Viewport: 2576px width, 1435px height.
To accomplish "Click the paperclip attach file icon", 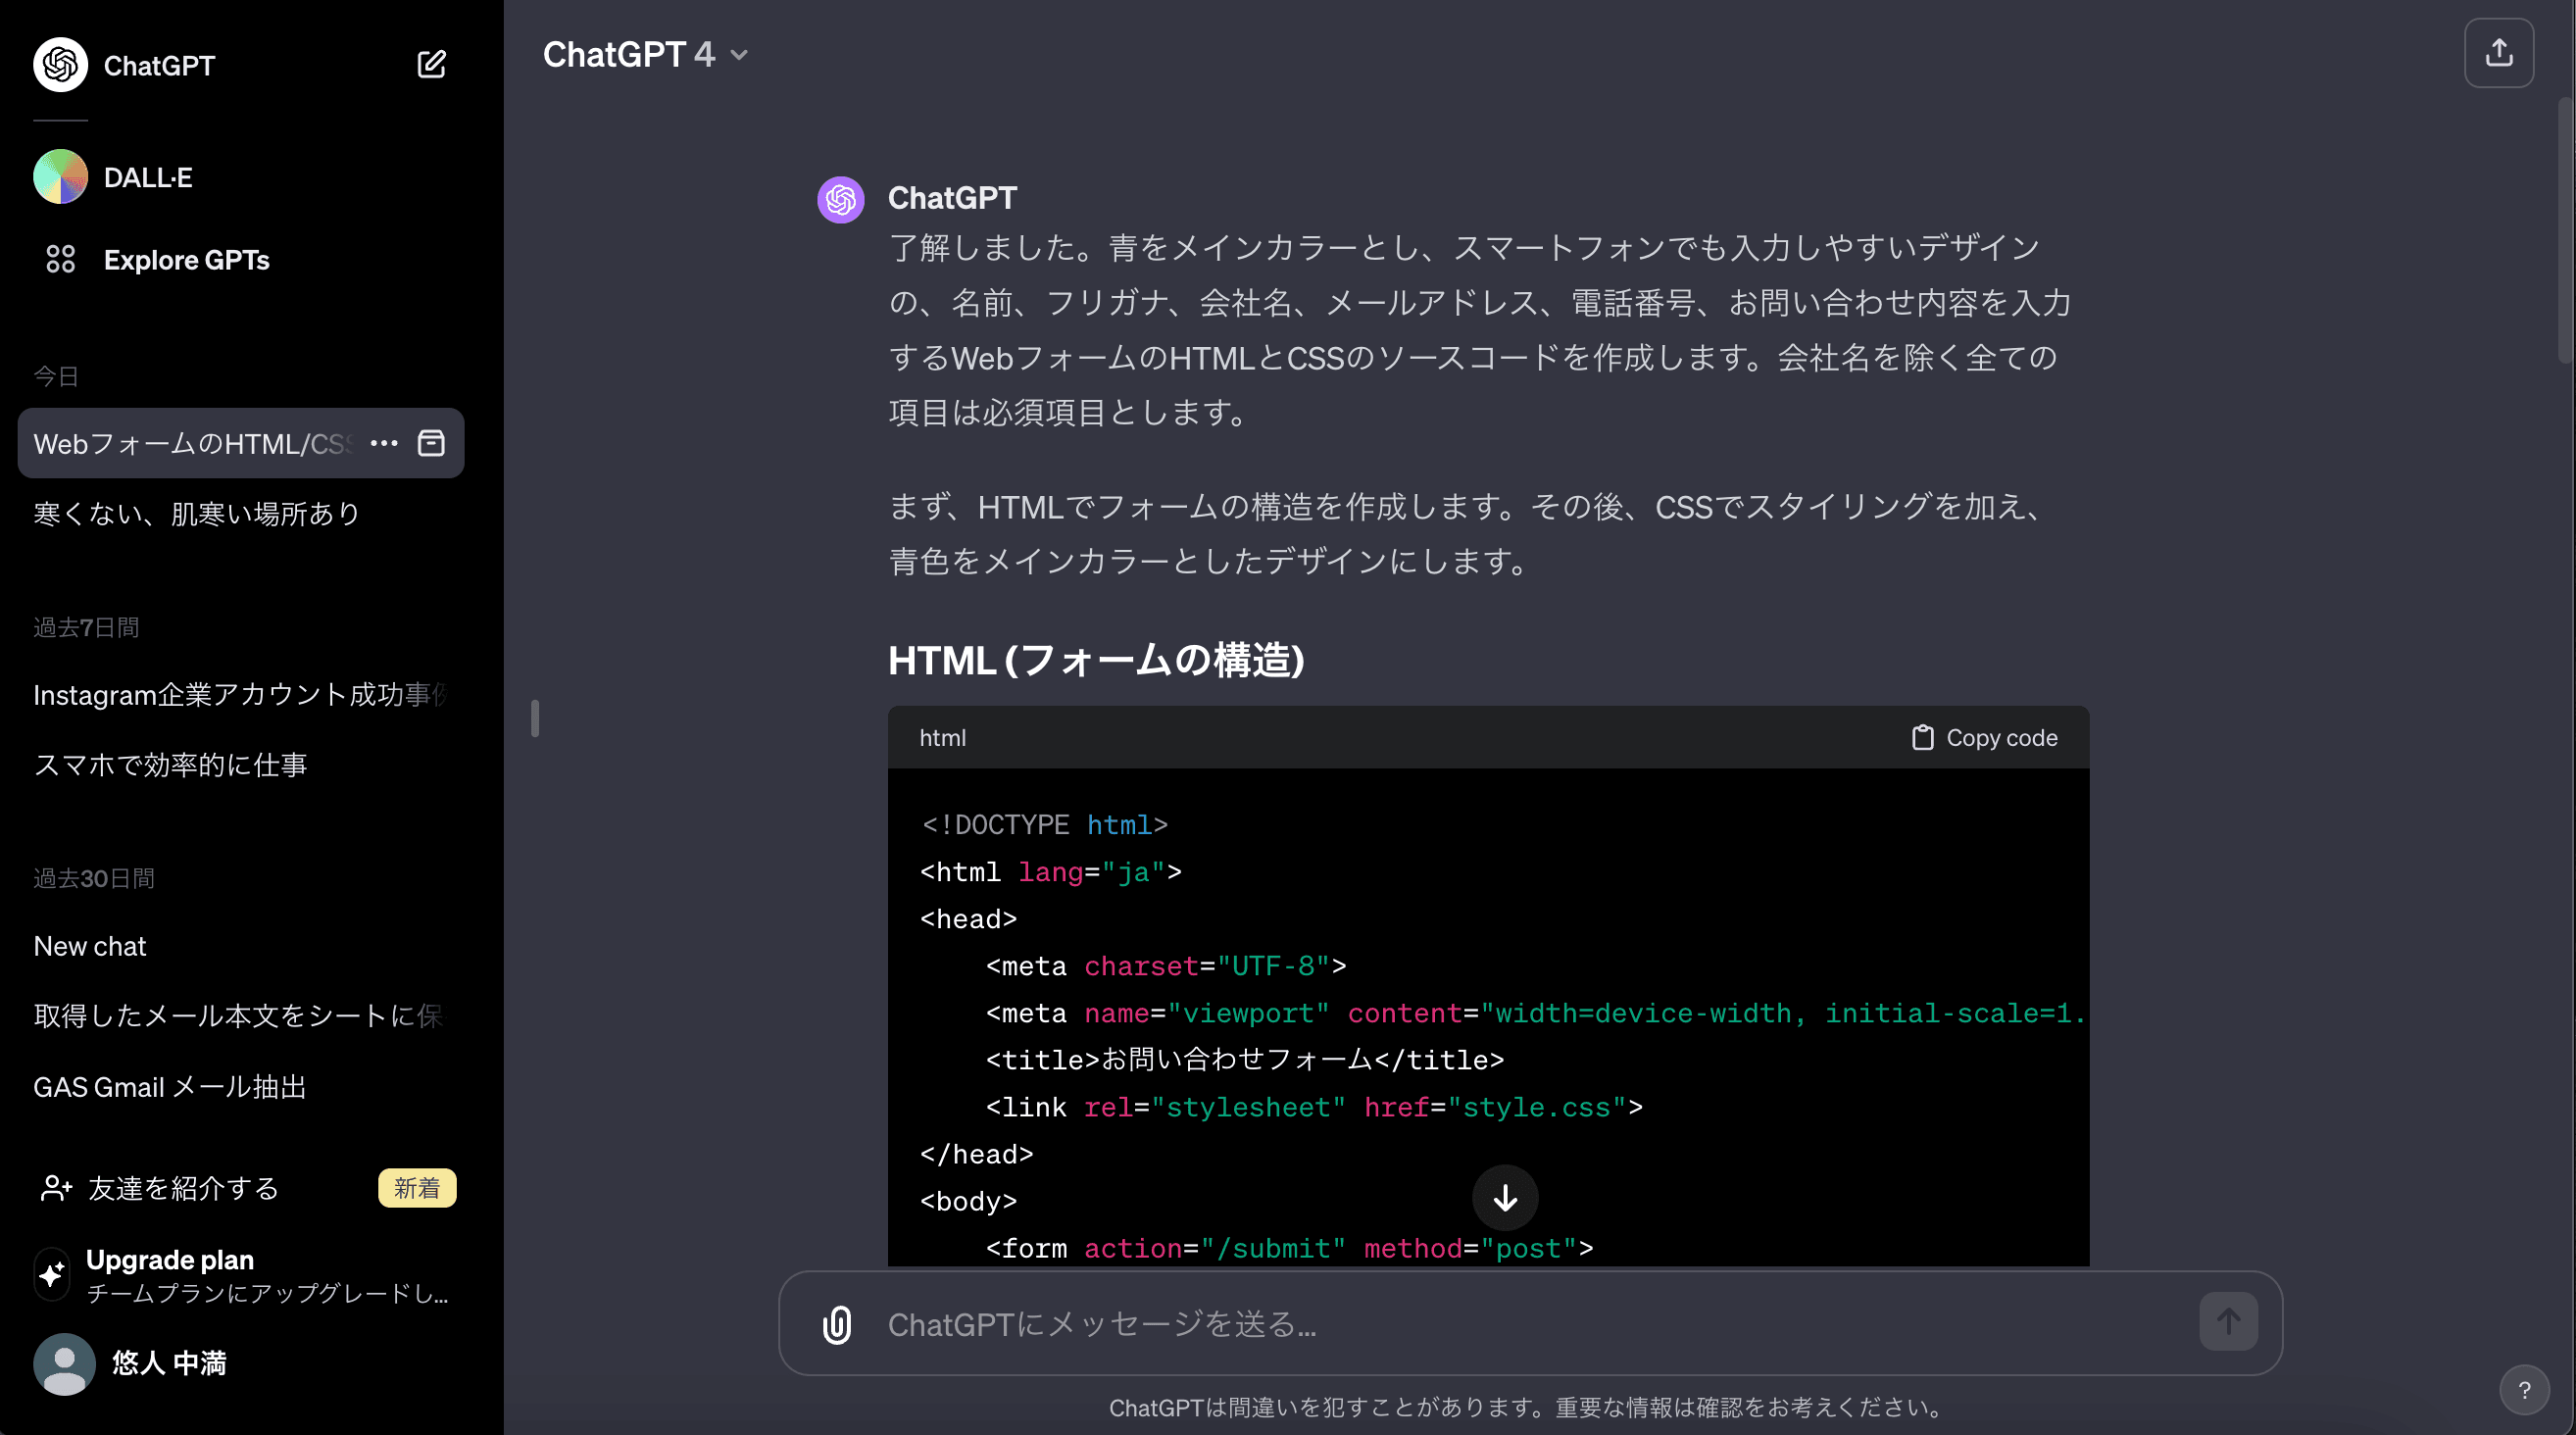I will point(837,1324).
